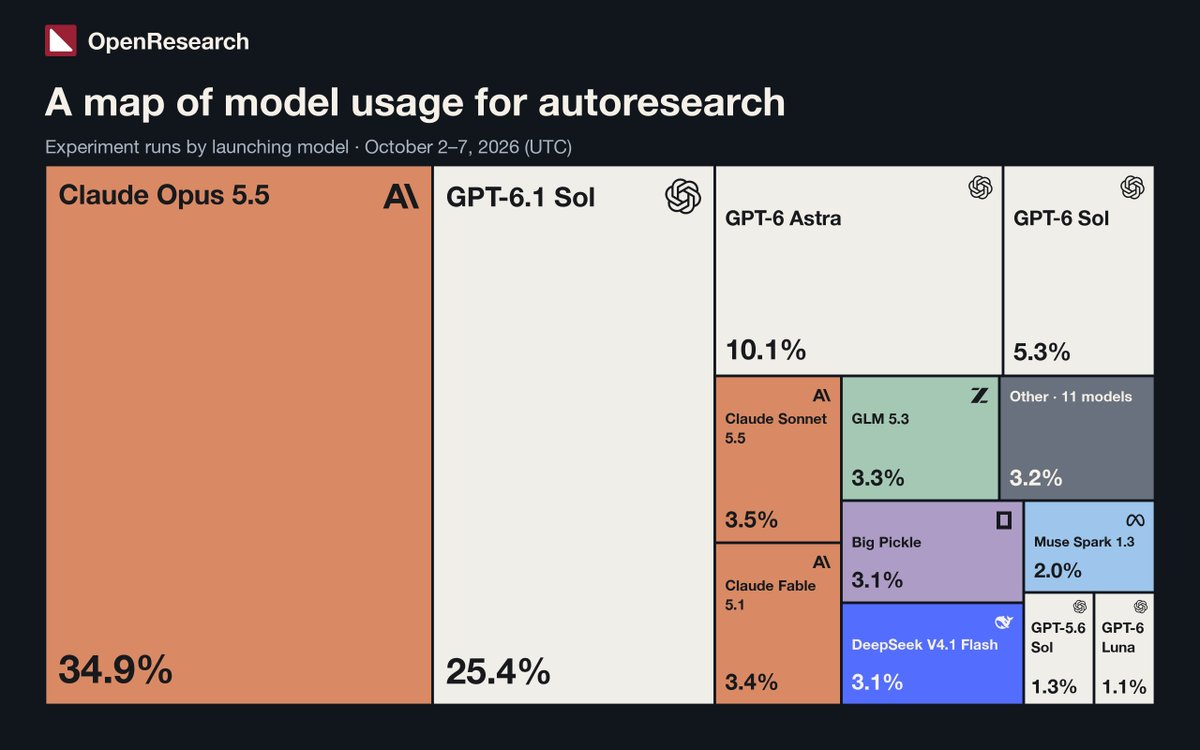Click the 3.1% value under Big Pickle

point(877,579)
